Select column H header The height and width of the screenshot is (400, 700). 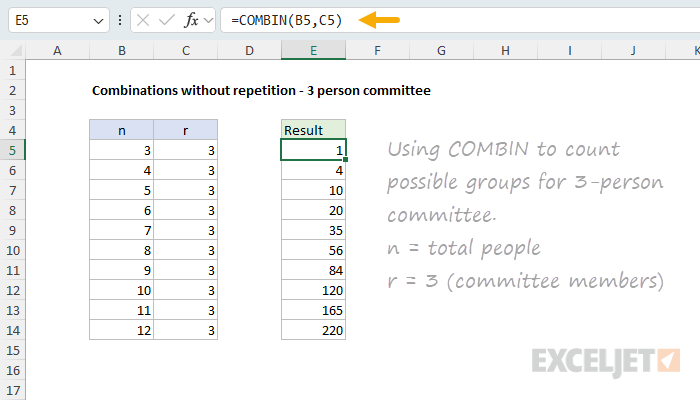505,50
